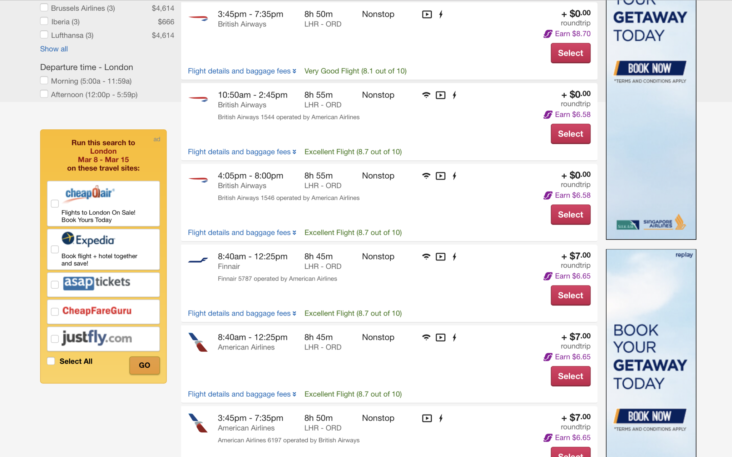
Task: Click the video icon on 3:45pm British Airways flight
Action: [427, 14]
